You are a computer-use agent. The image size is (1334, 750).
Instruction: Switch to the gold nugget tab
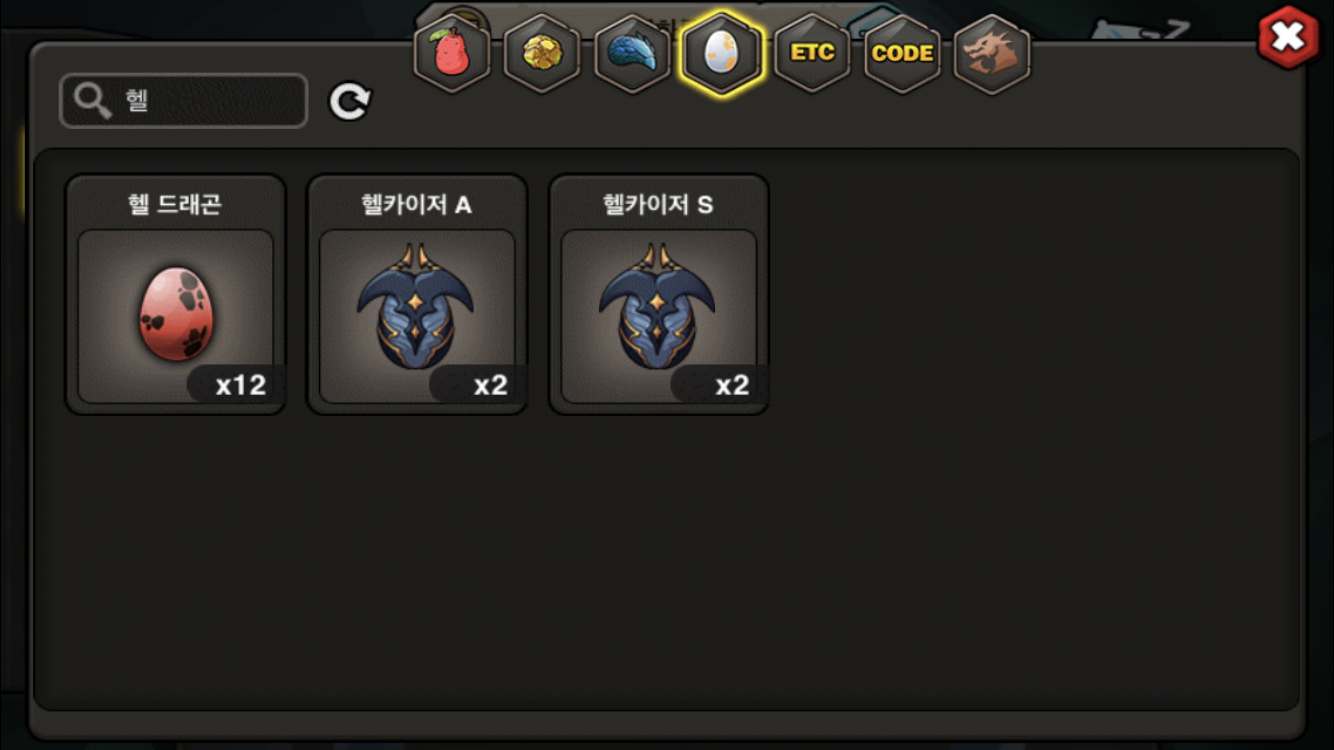coord(542,53)
